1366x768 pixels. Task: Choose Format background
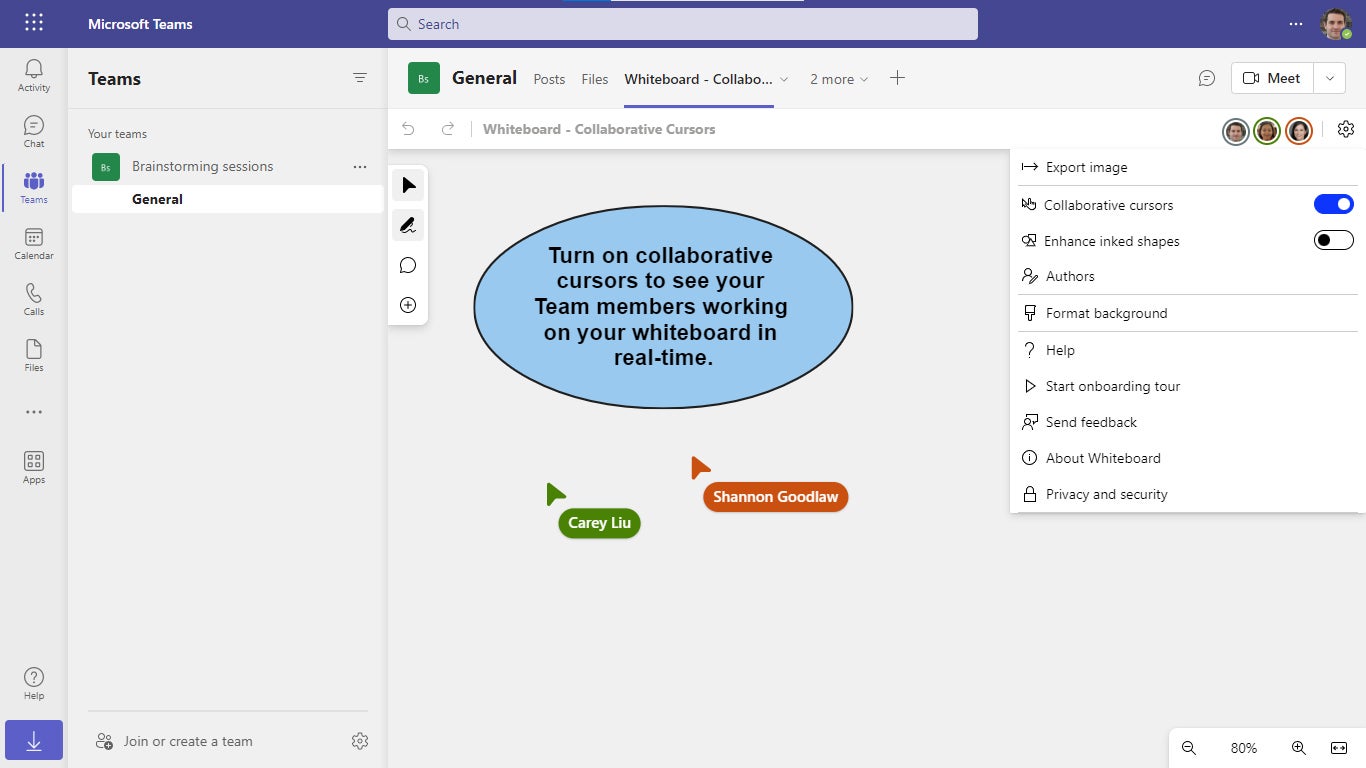[x=1188, y=313]
